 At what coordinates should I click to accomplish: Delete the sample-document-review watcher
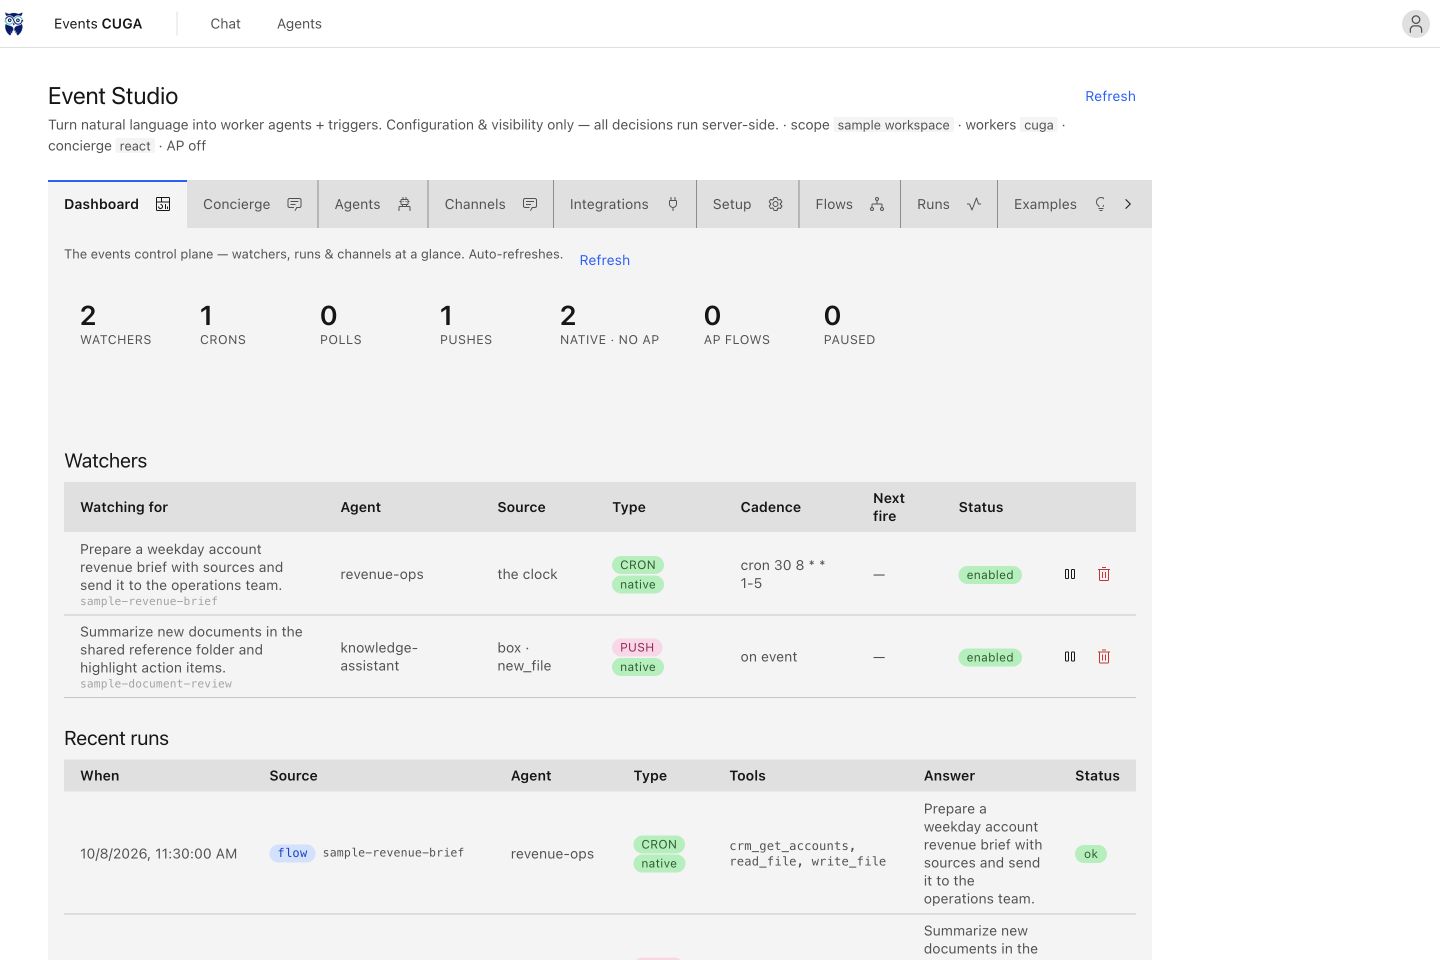pyautogui.click(x=1104, y=657)
